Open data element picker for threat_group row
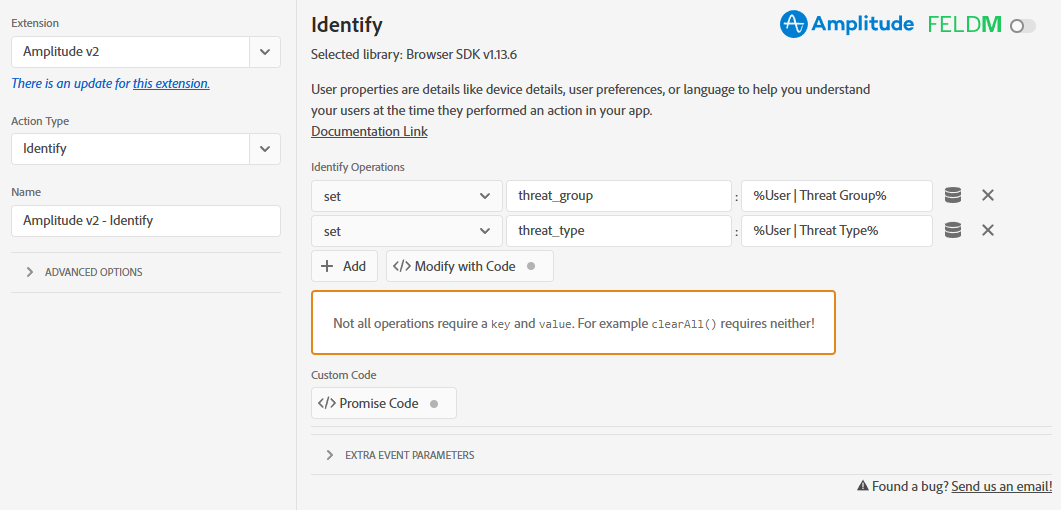The height and width of the screenshot is (510, 1061). point(953,195)
